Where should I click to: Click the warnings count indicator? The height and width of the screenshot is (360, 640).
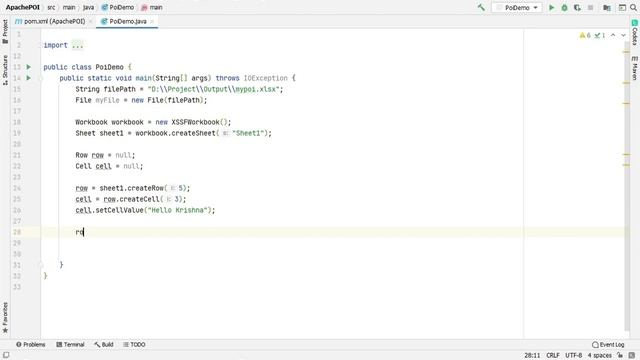pyautogui.click(x=585, y=36)
